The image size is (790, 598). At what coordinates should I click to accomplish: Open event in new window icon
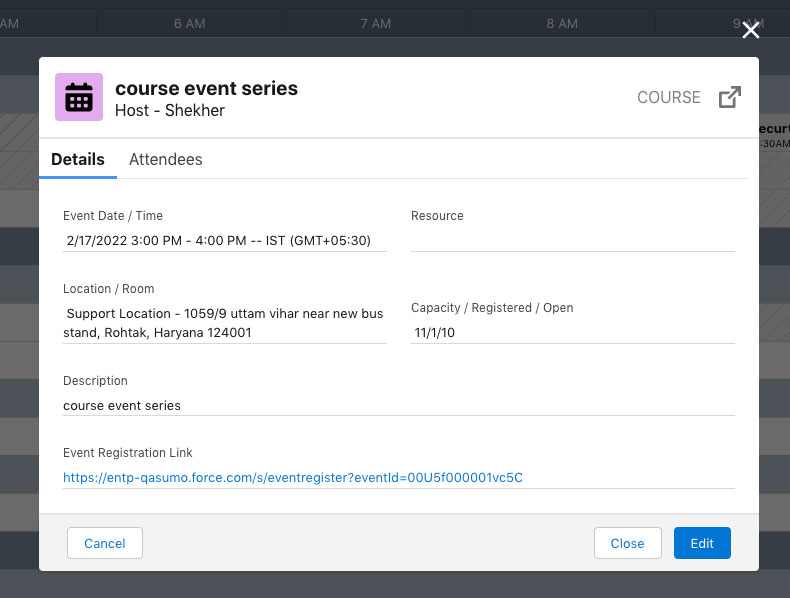coord(730,97)
